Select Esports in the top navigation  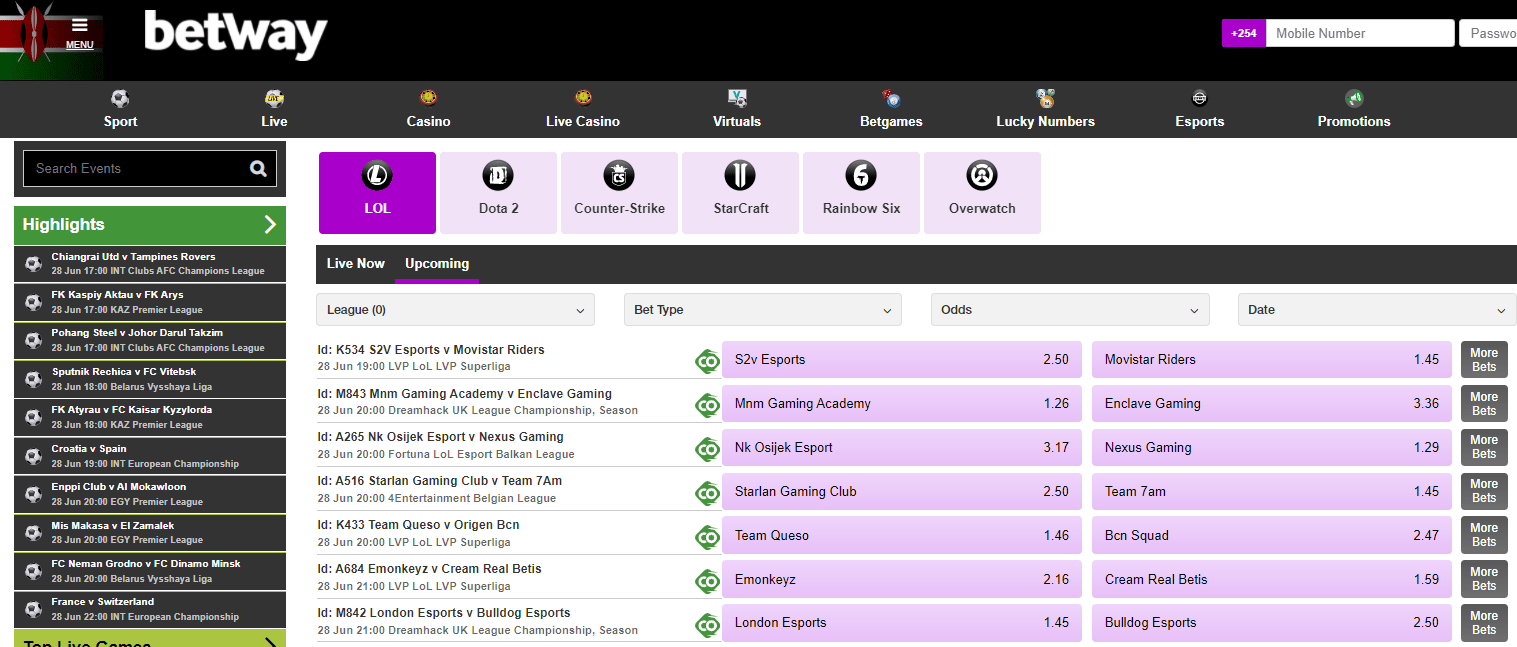click(x=1199, y=109)
